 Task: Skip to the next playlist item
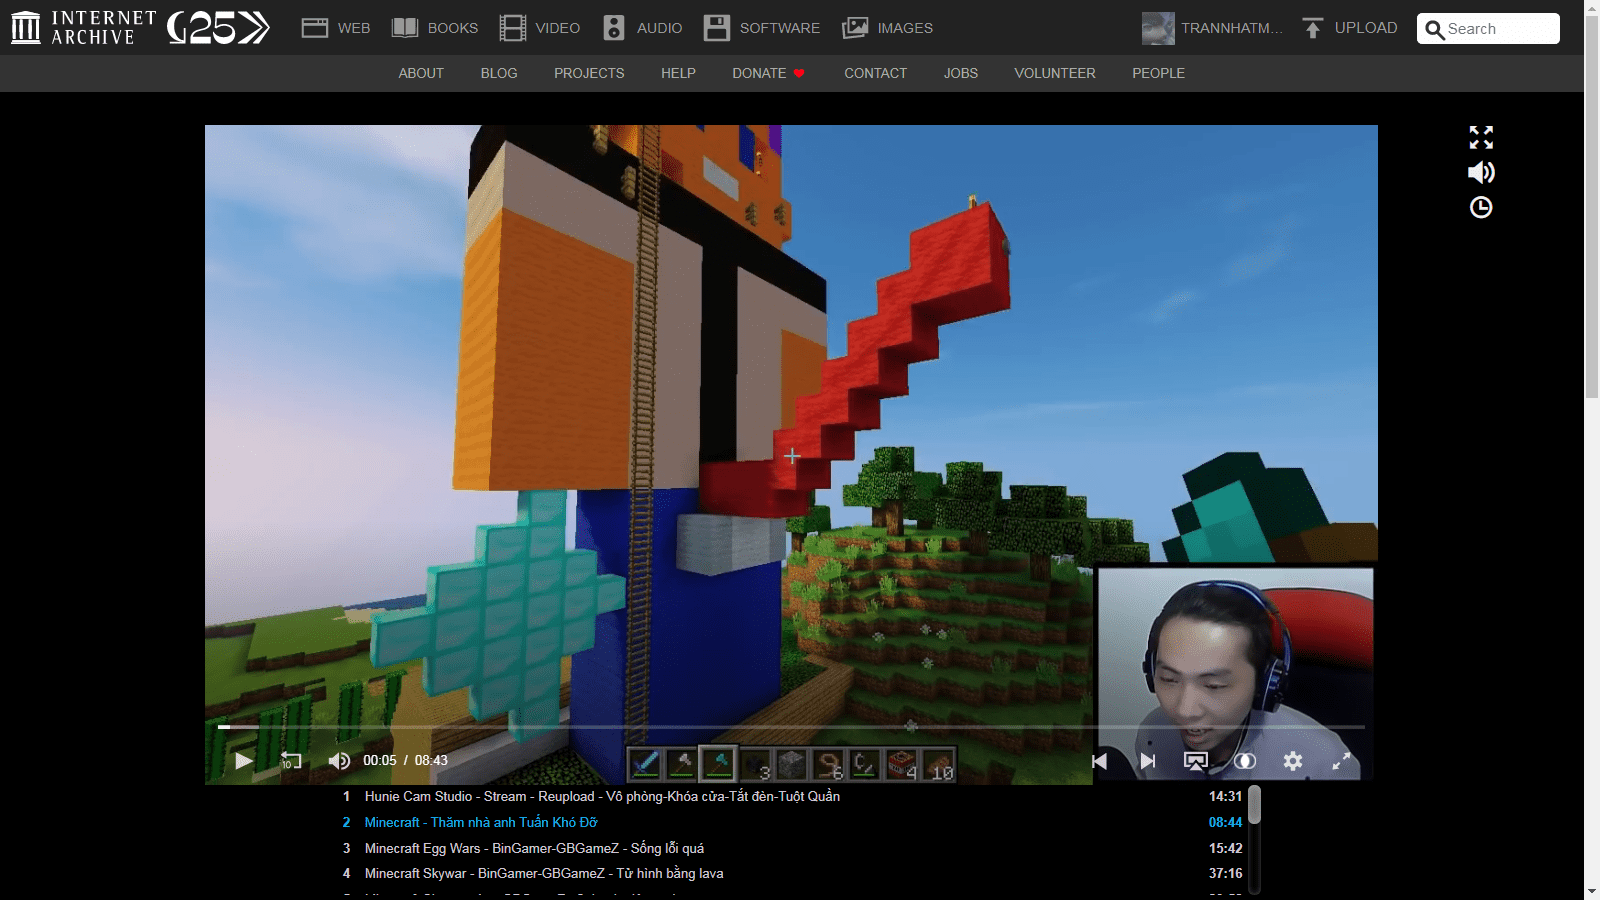tap(1148, 761)
